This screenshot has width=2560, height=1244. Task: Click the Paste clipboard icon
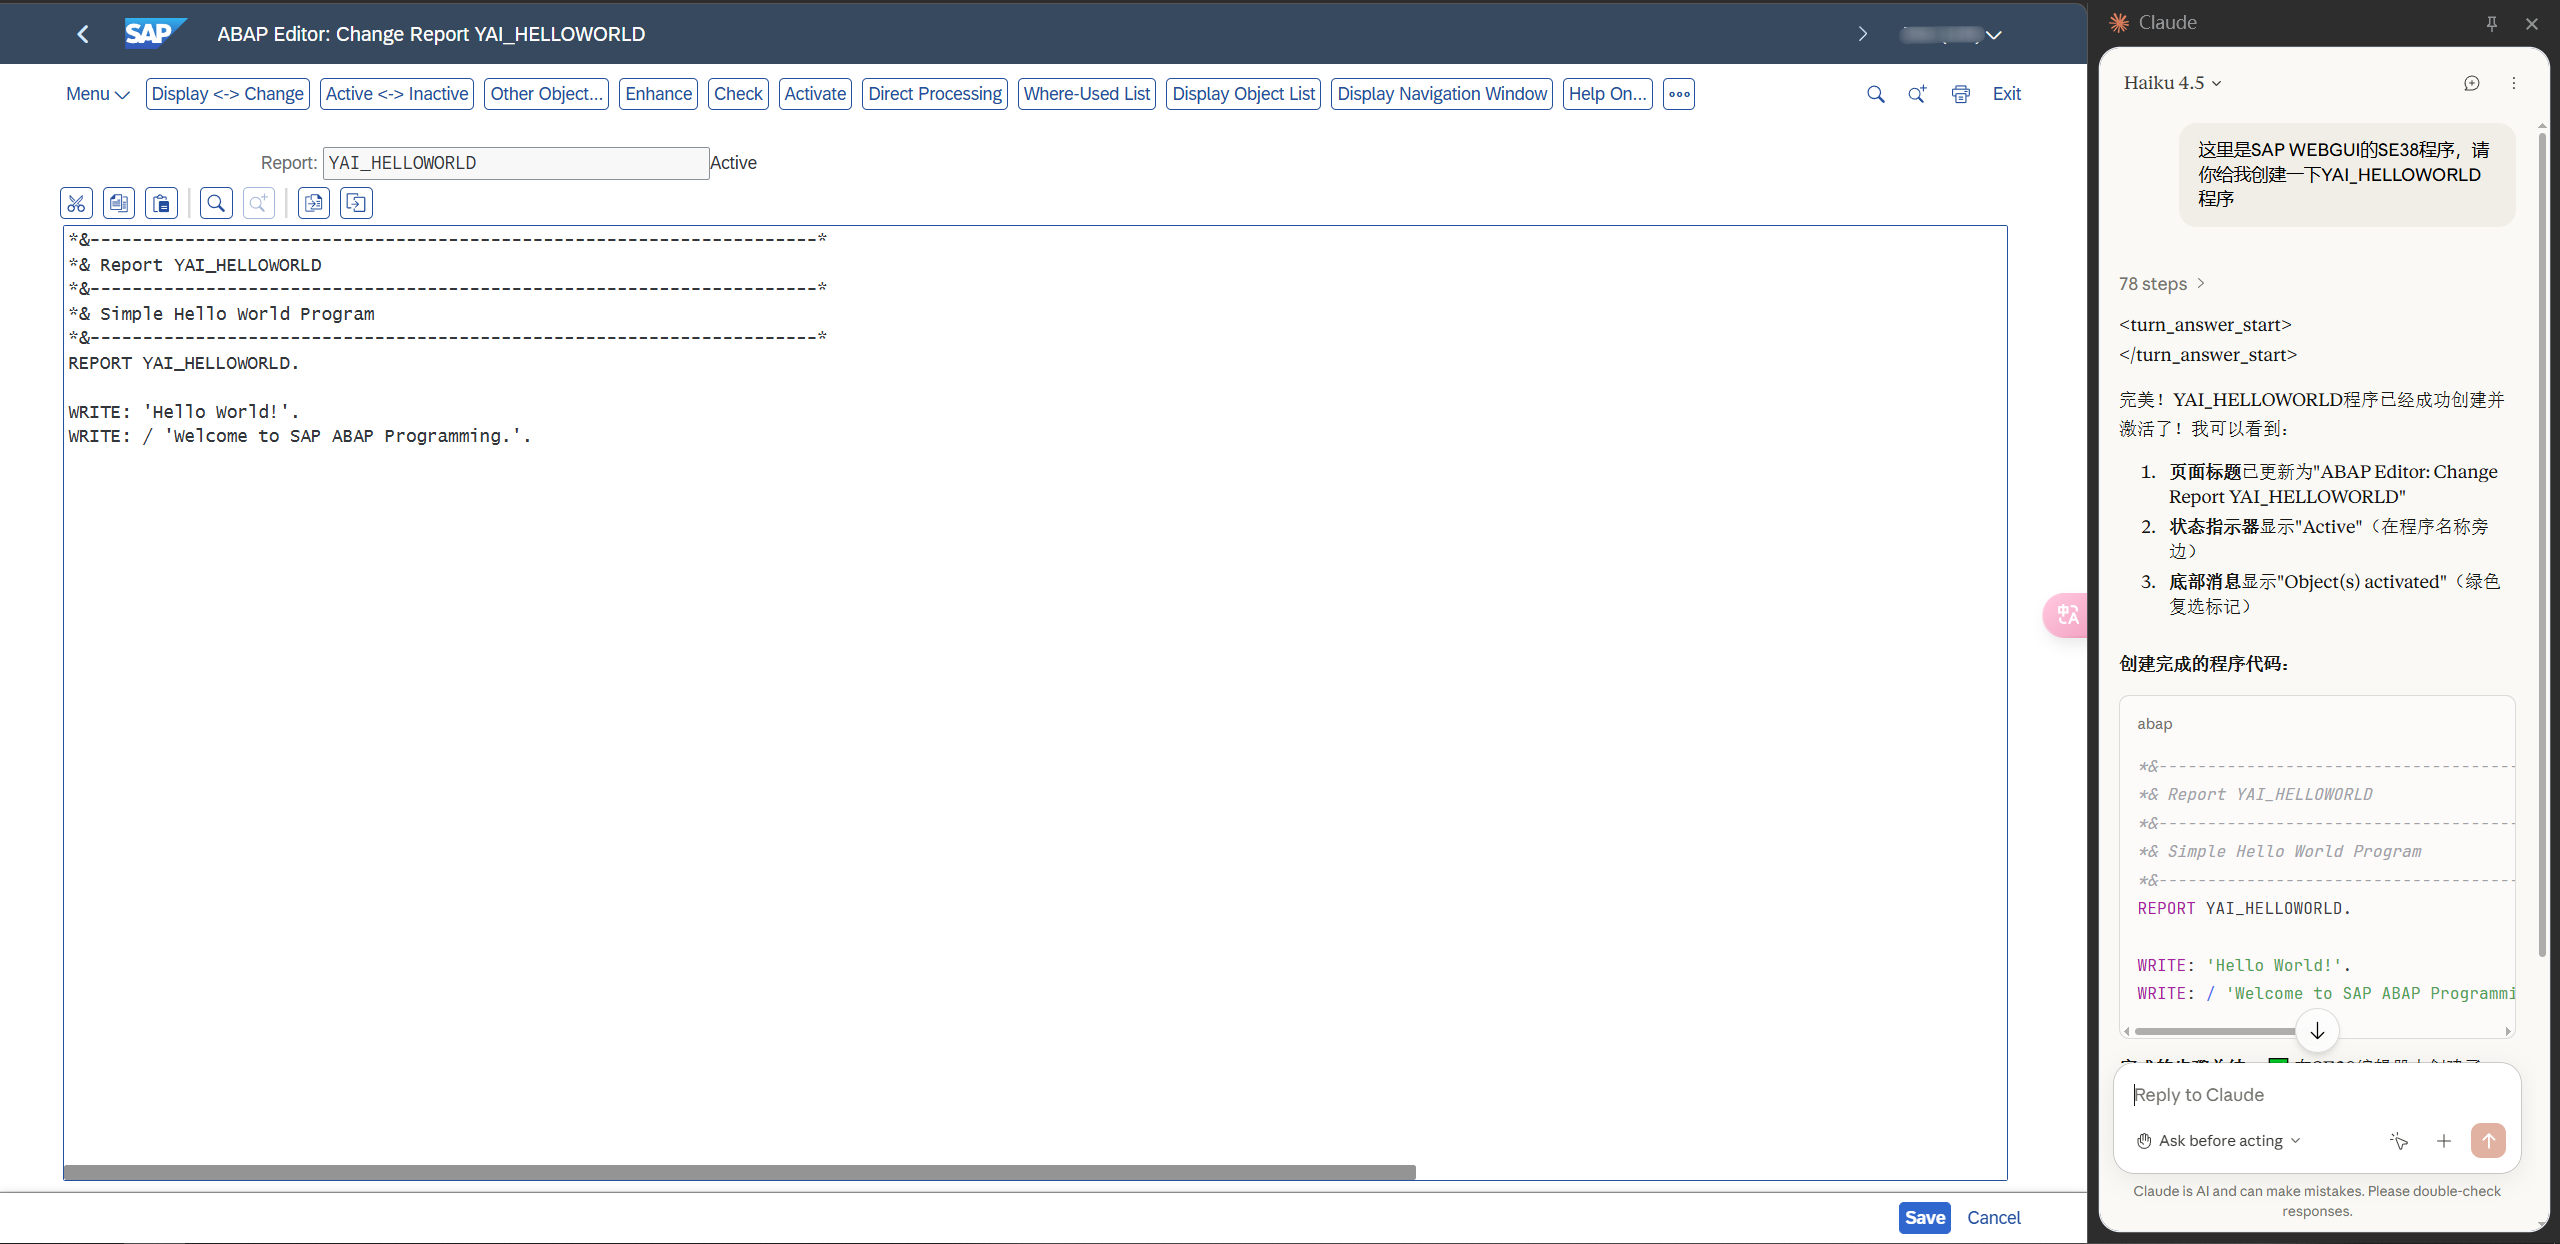point(161,203)
